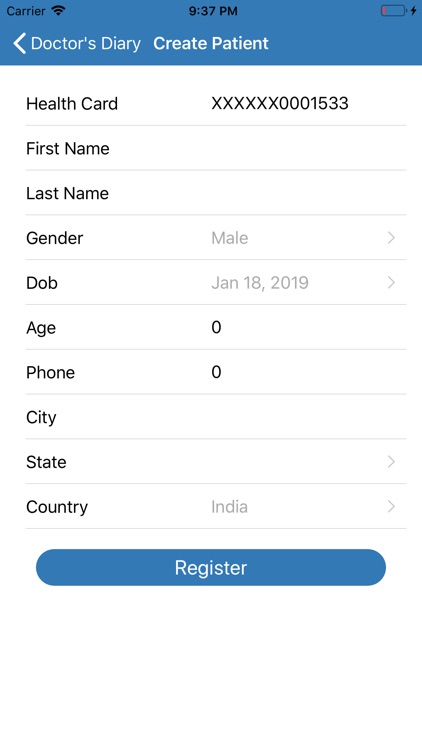Tap the Register button
The image size is (422, 750).
211,567
